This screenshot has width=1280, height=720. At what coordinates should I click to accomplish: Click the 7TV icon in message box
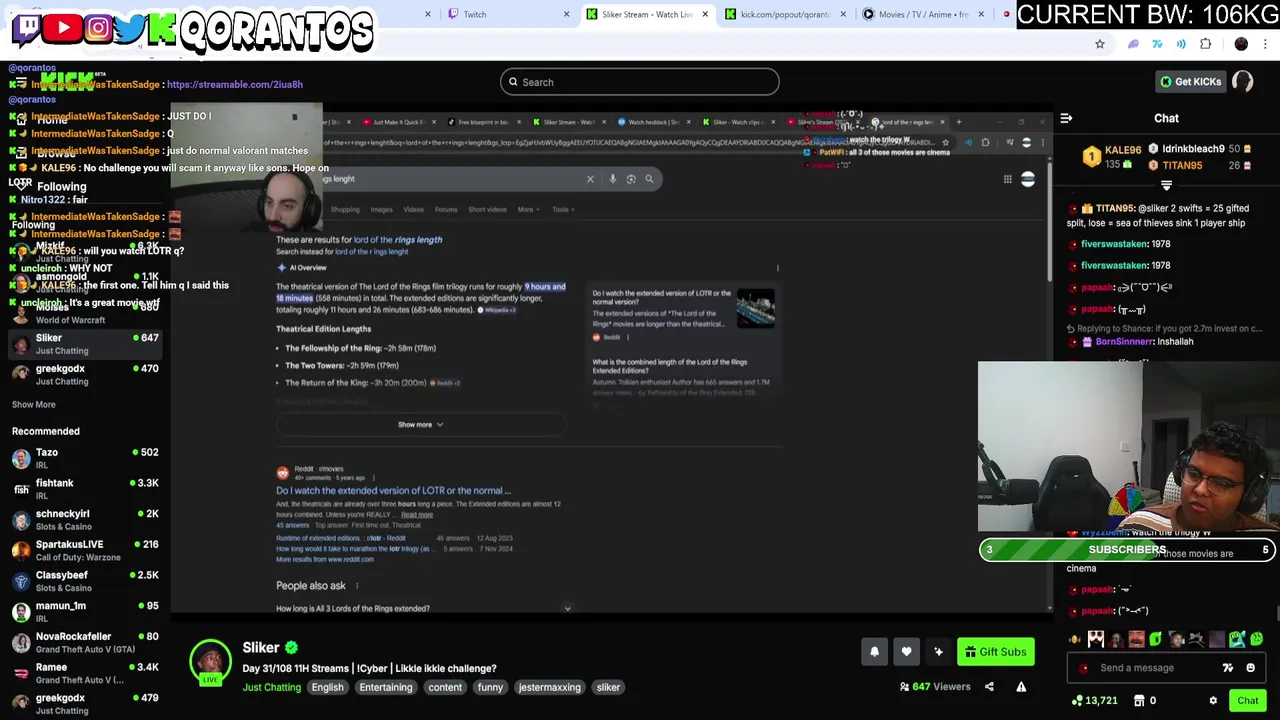pyautogui.click(x=1228, y=668)
